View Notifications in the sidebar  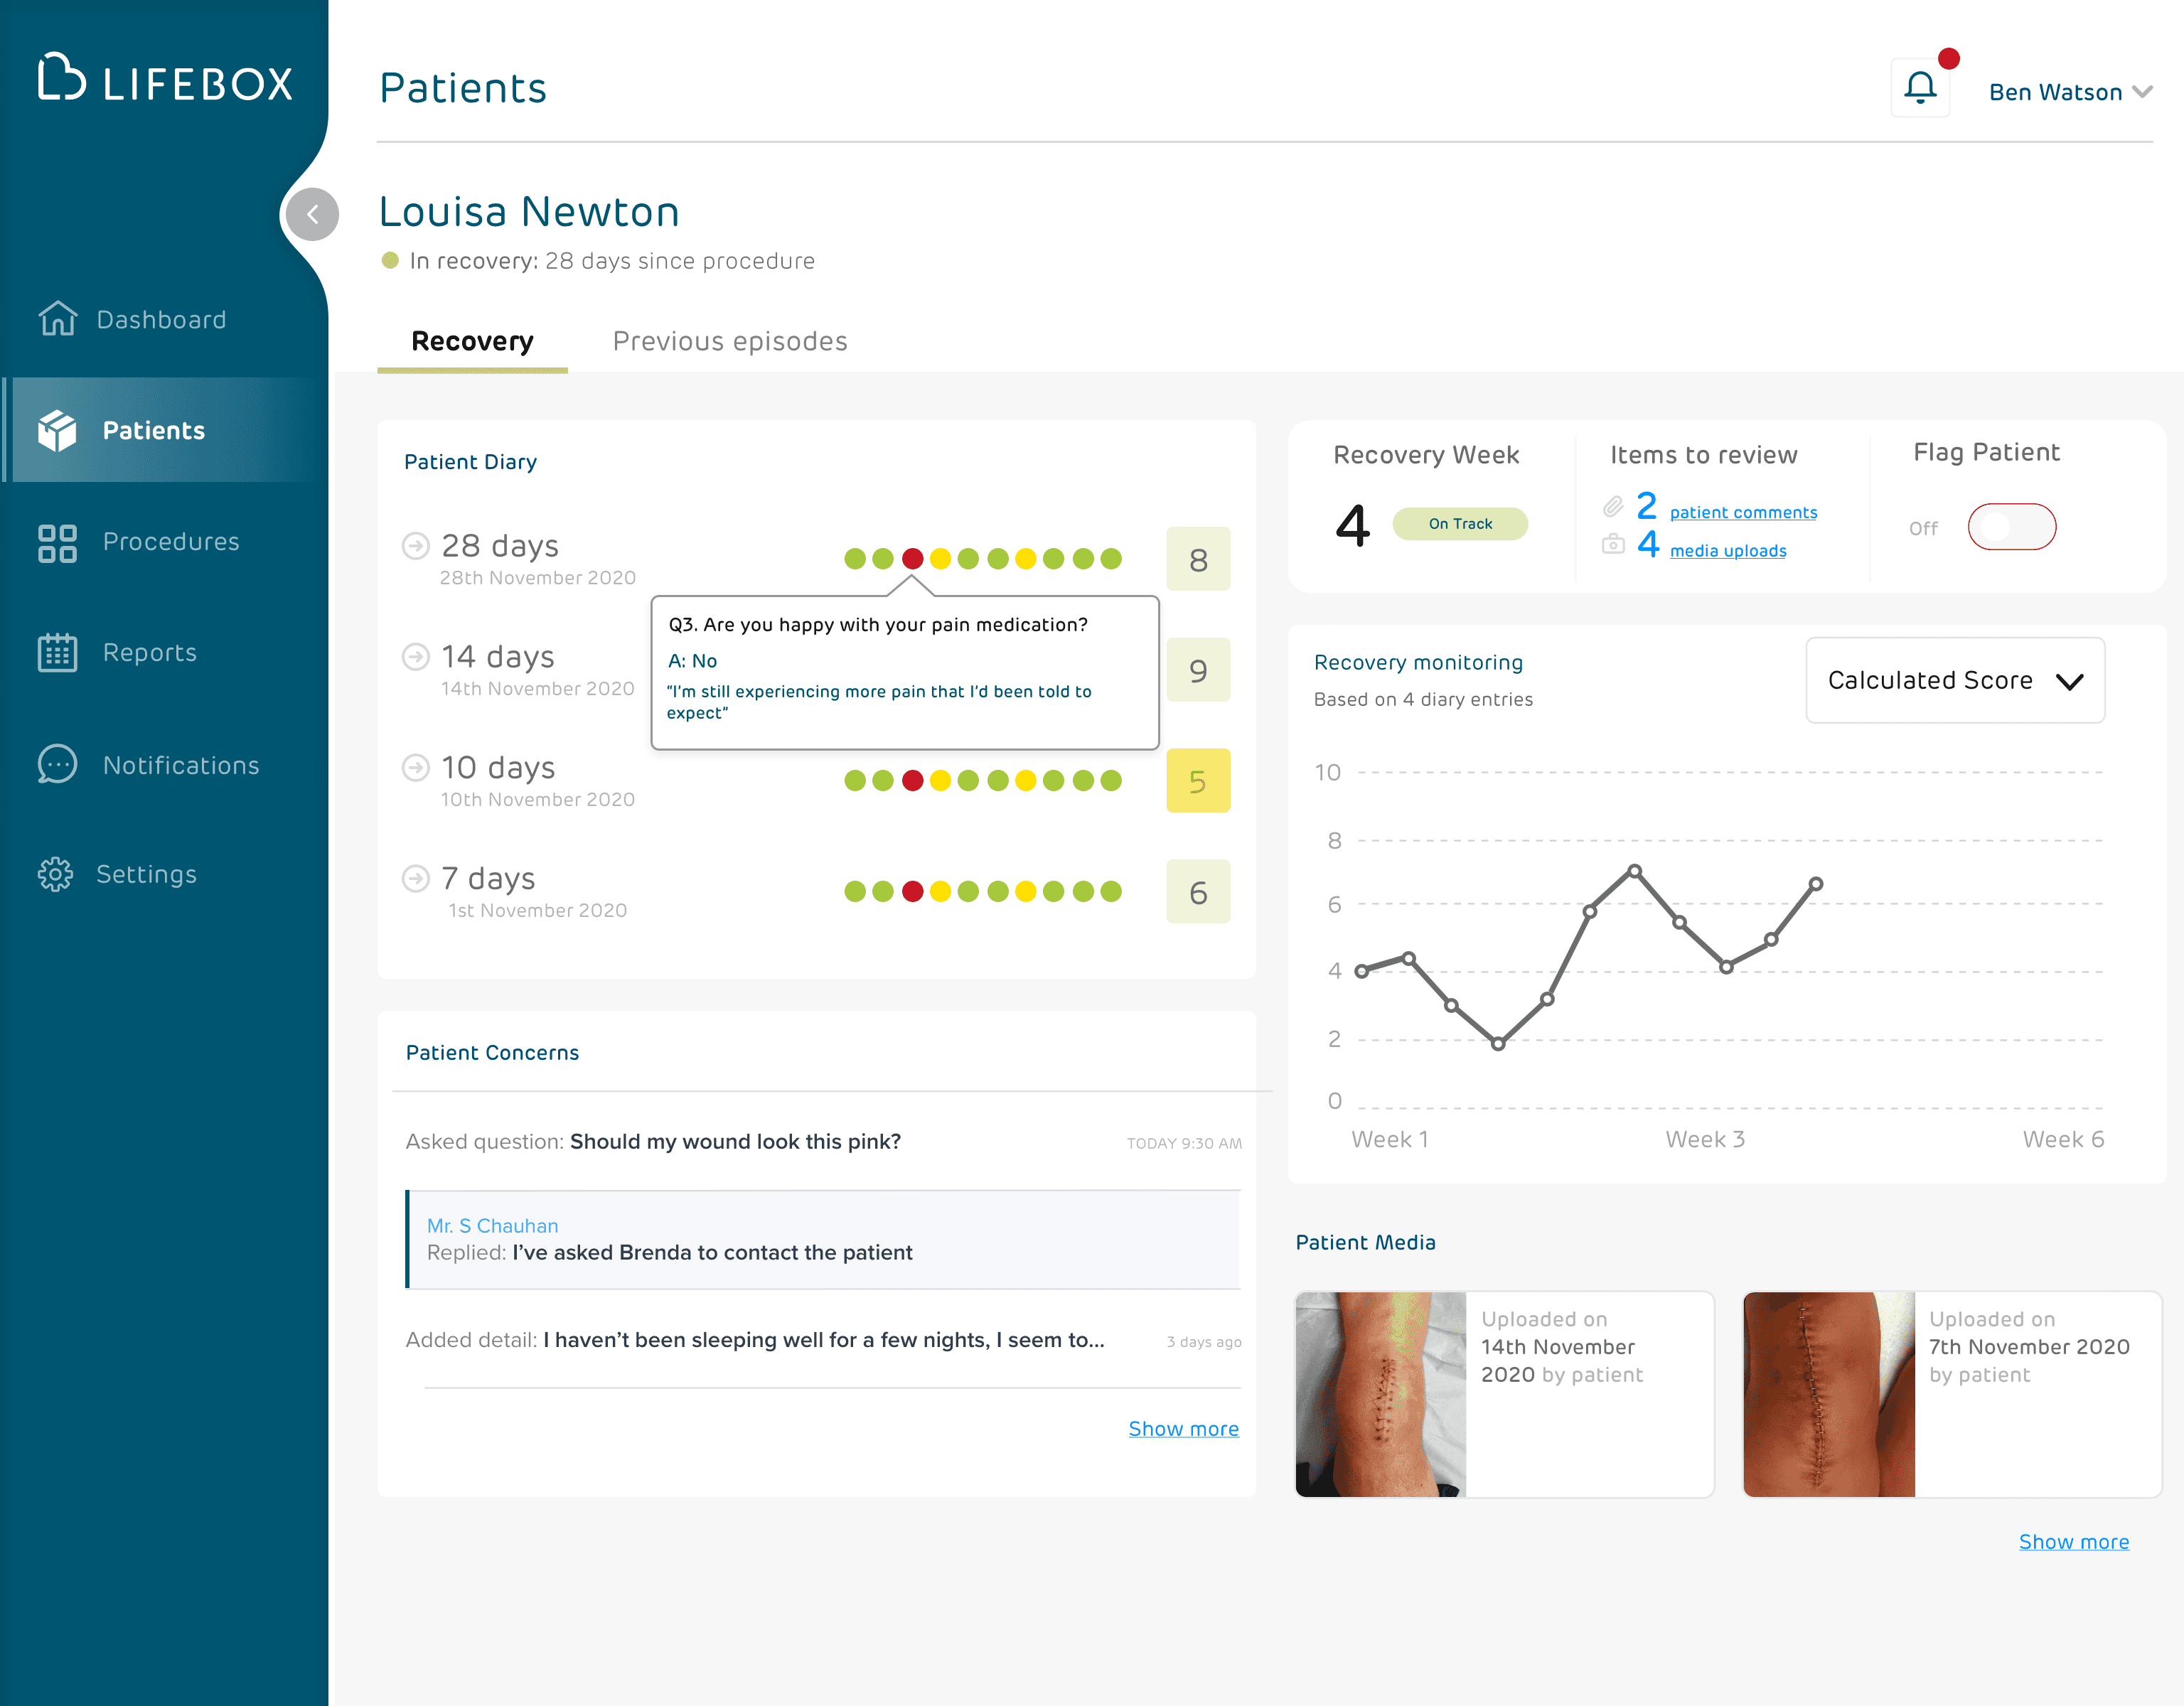pos(180,764)
